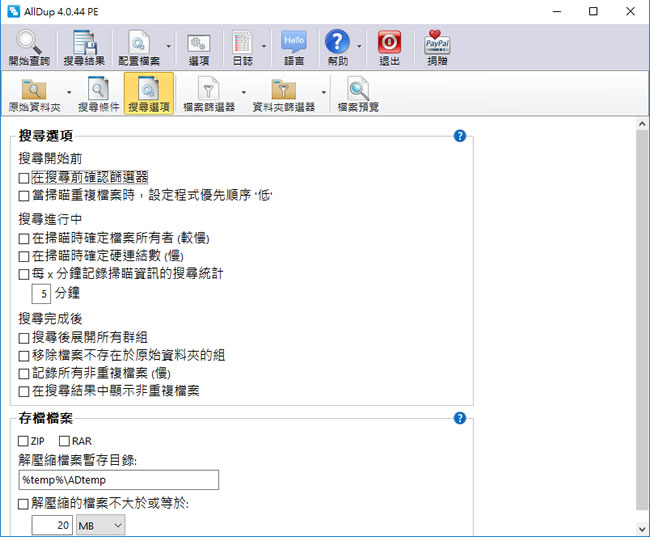650x538 pixels.
Task: Expand the 幫助 dropdown arrow
Action: pyautogui.click(x=359, y=46)
